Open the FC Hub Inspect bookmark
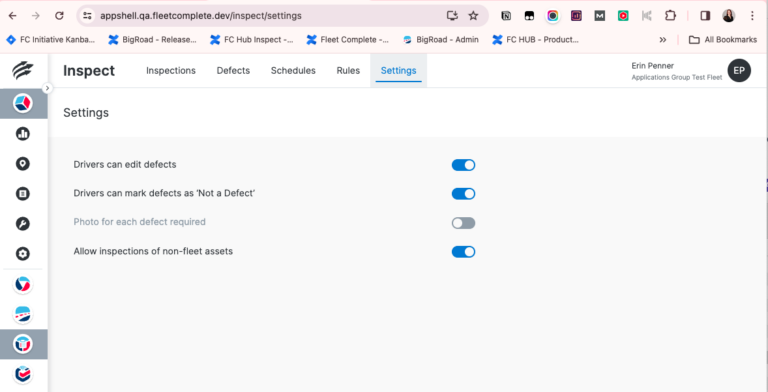 (x=252, y=40)
